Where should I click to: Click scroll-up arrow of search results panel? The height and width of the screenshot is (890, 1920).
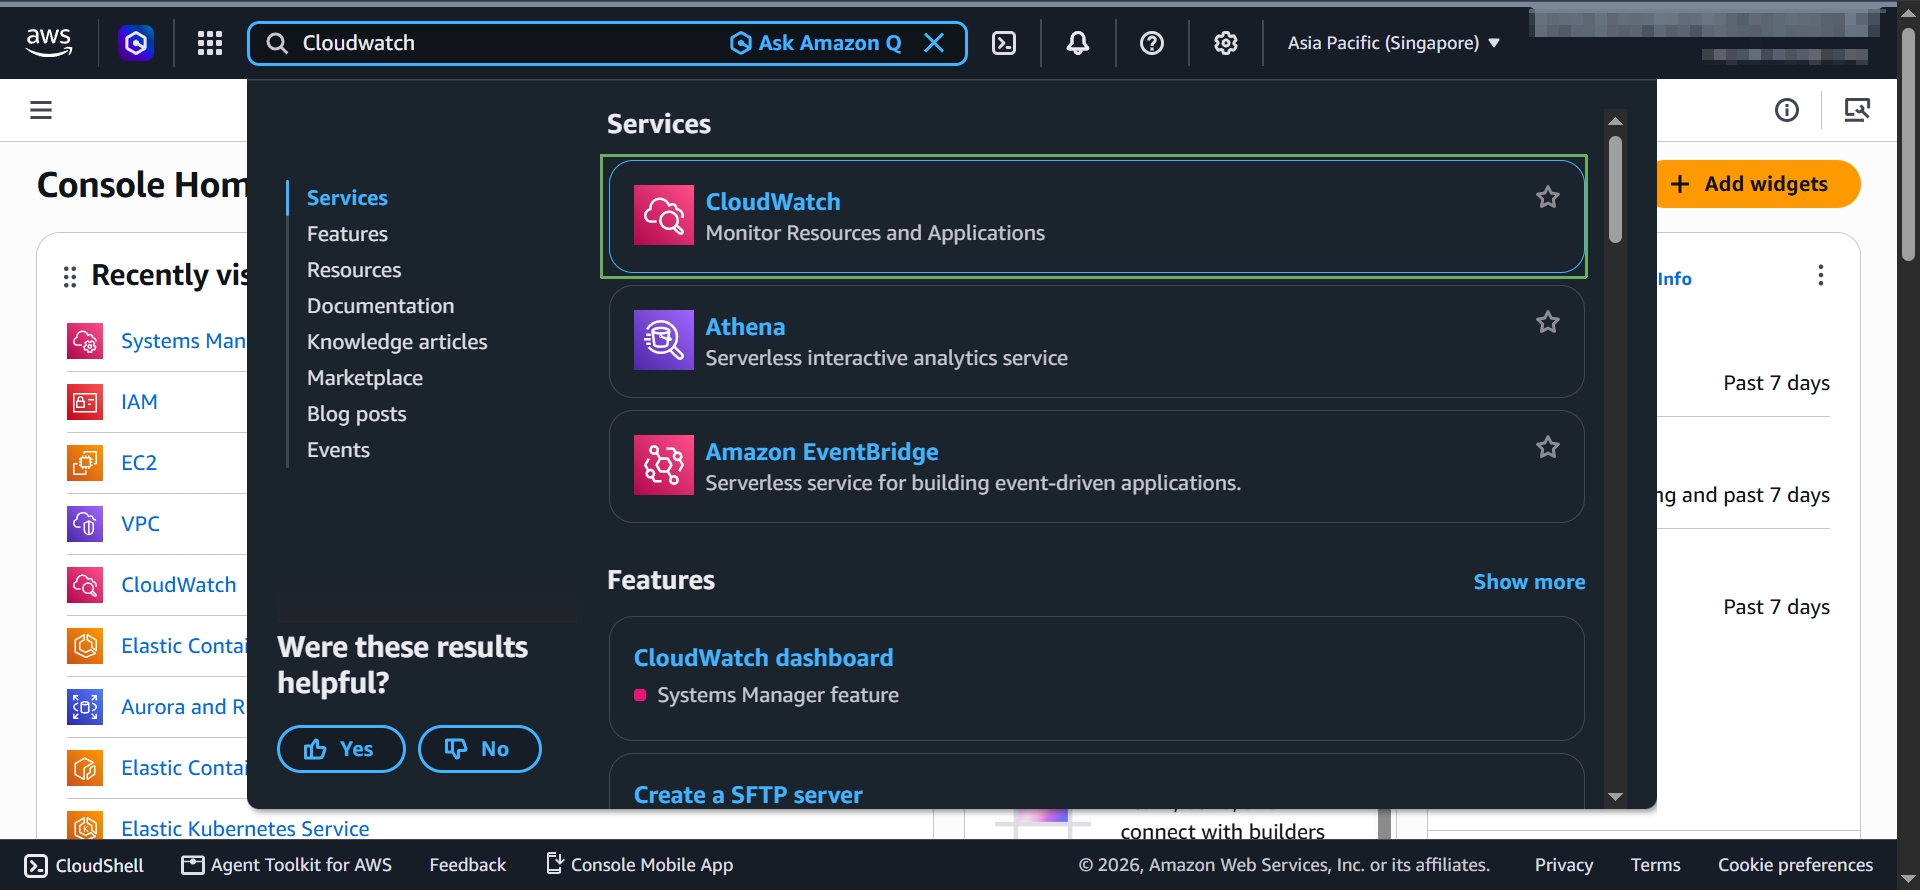pos(1615,121)
